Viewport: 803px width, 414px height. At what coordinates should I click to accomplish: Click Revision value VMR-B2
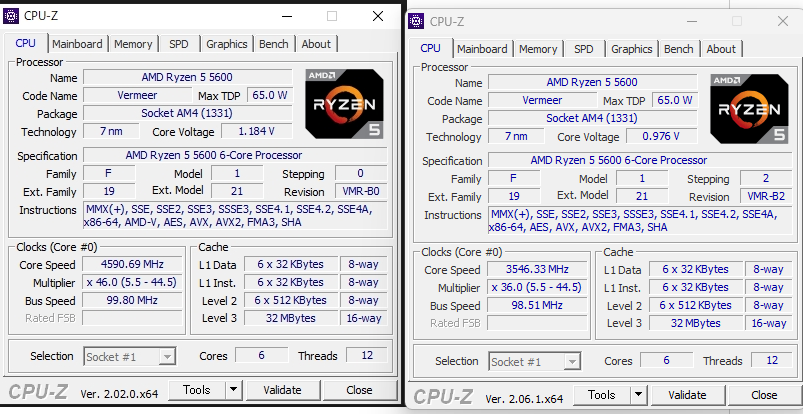pos(766,197)
